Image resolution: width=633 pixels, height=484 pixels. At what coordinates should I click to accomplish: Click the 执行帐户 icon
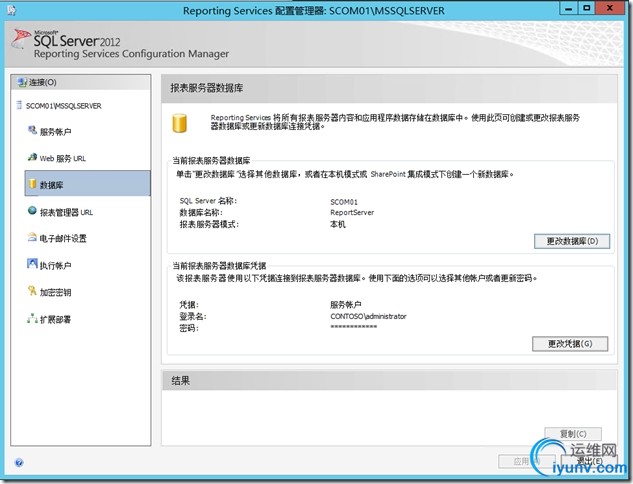tap(32, 264)
